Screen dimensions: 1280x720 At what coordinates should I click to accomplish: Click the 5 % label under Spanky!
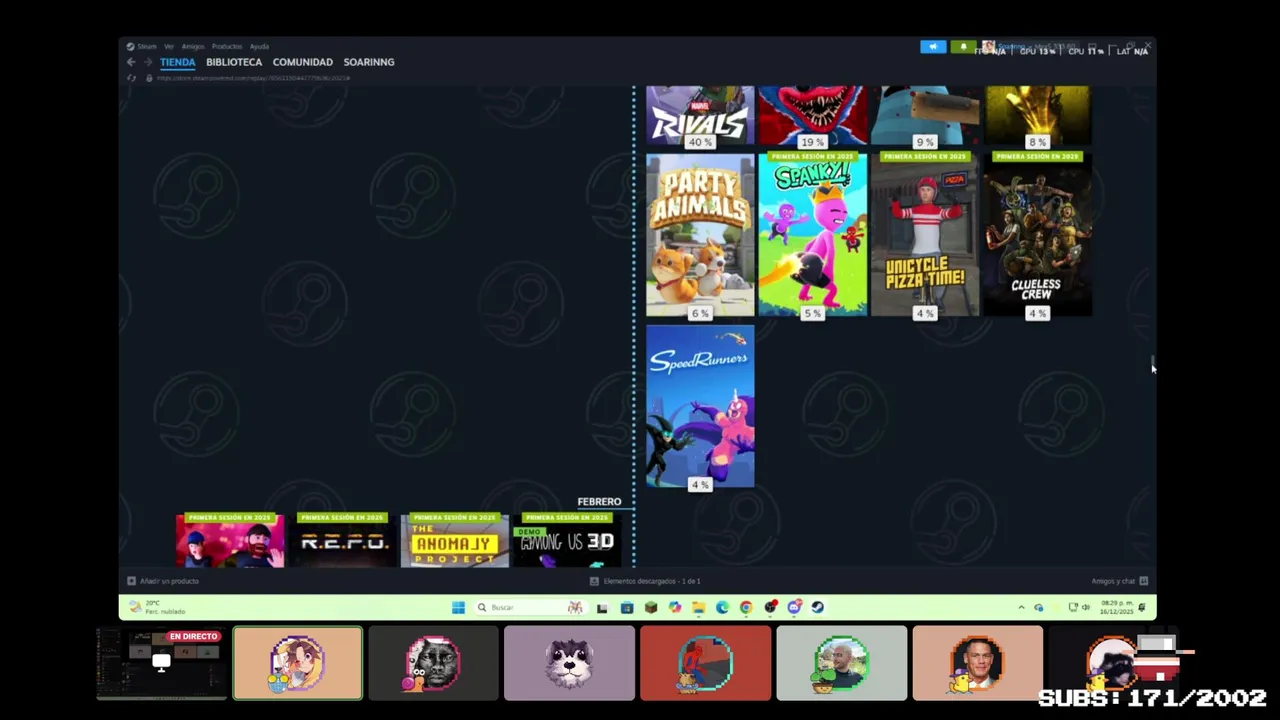812,314
